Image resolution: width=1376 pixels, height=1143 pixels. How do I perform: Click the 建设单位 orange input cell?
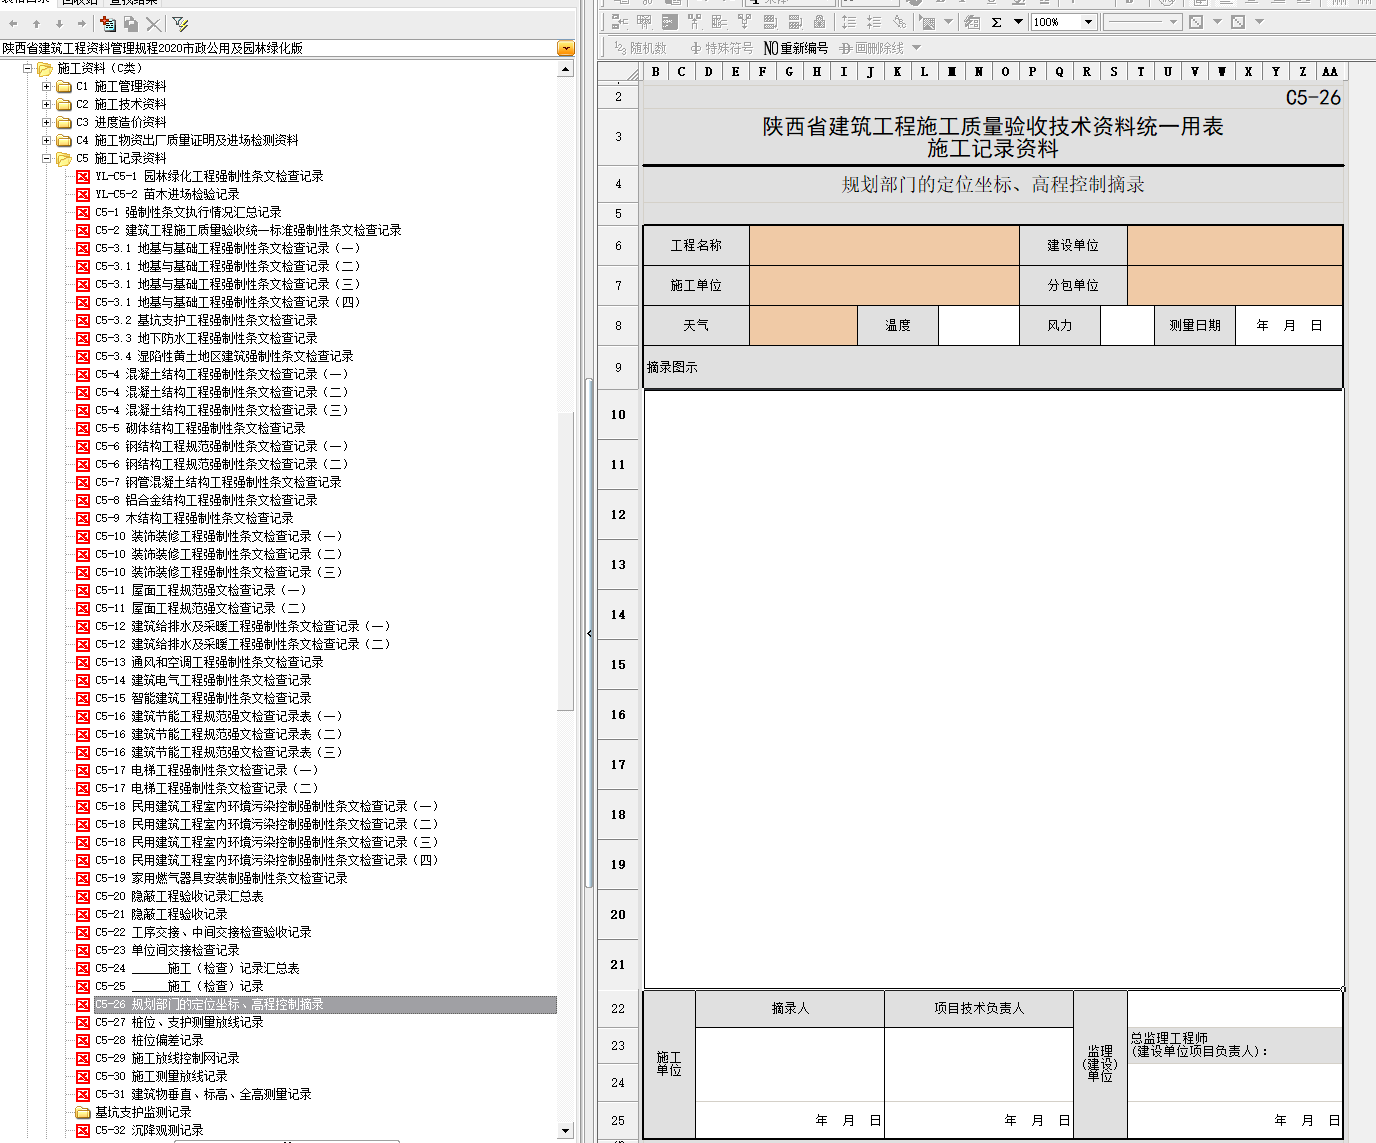(x=1234, y=246)
